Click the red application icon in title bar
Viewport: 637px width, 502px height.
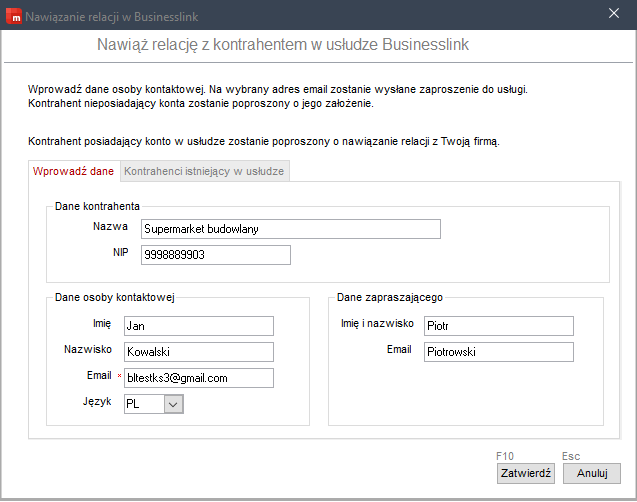pyautogui.click(x=14, y=16)
